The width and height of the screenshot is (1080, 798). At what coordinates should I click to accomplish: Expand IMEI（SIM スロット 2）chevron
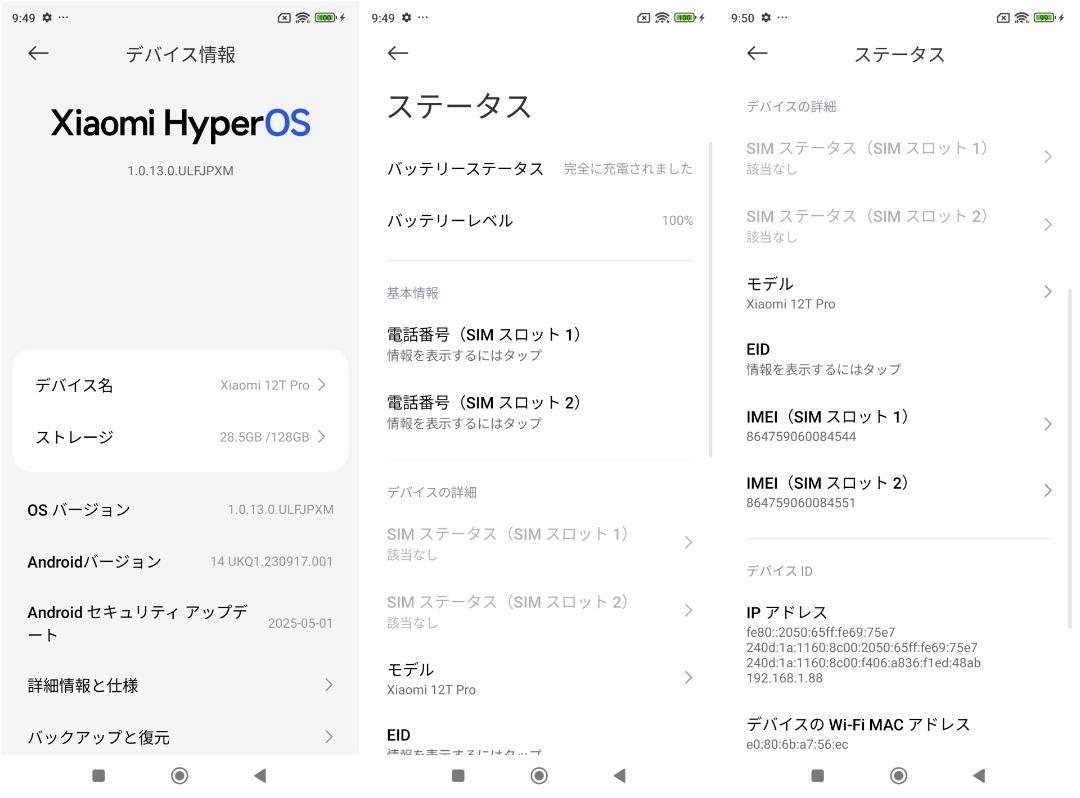click(x=1048, y=490)
